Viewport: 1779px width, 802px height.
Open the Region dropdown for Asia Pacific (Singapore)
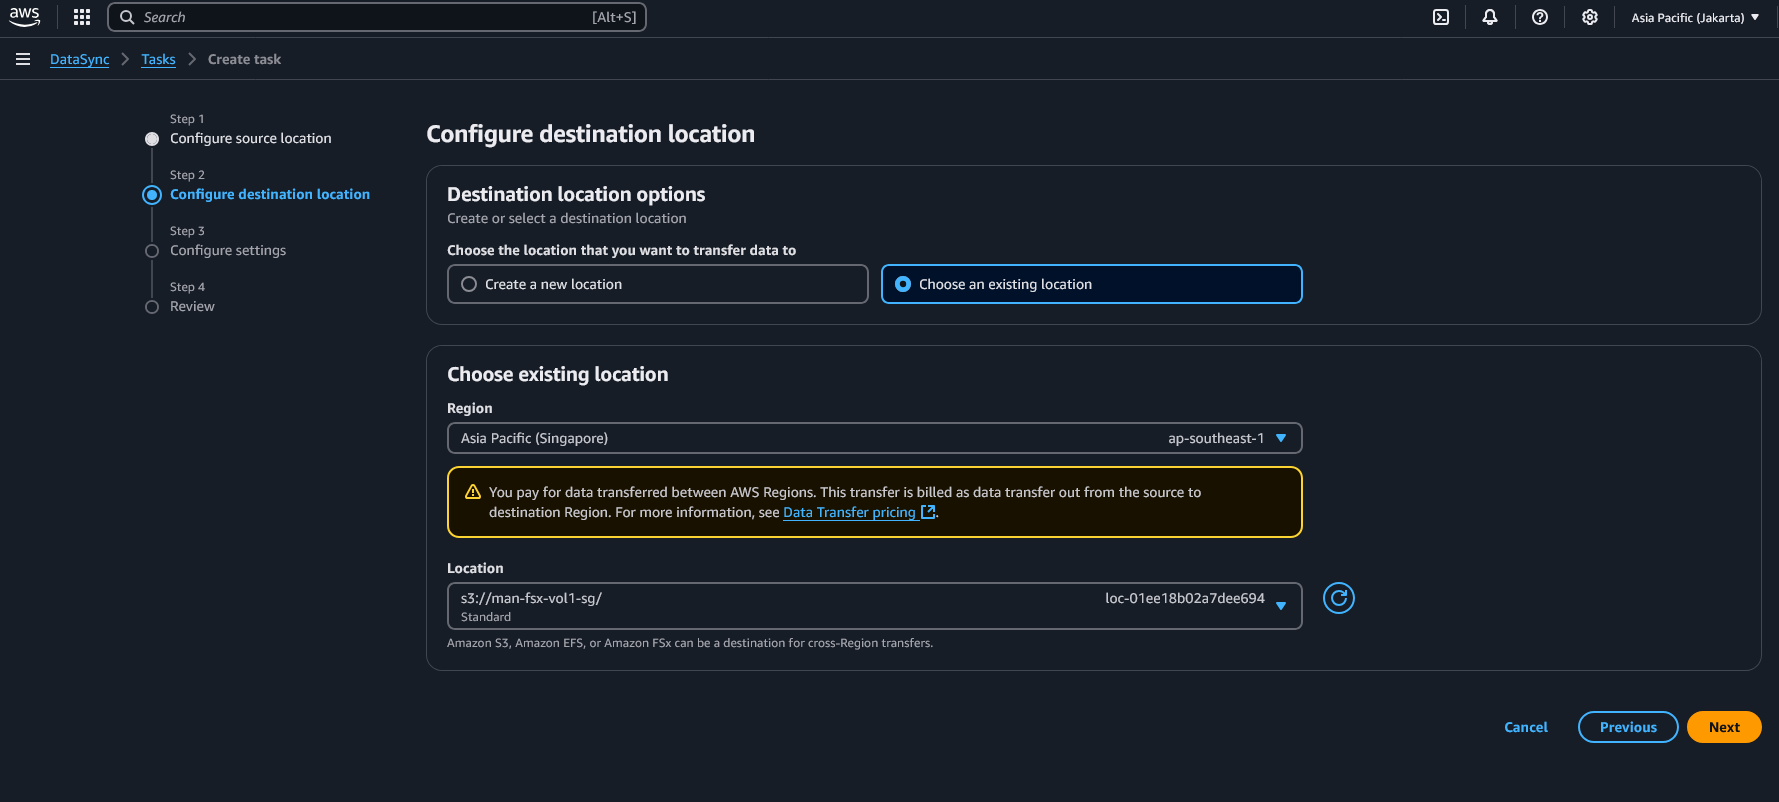[x=874, y=438]
